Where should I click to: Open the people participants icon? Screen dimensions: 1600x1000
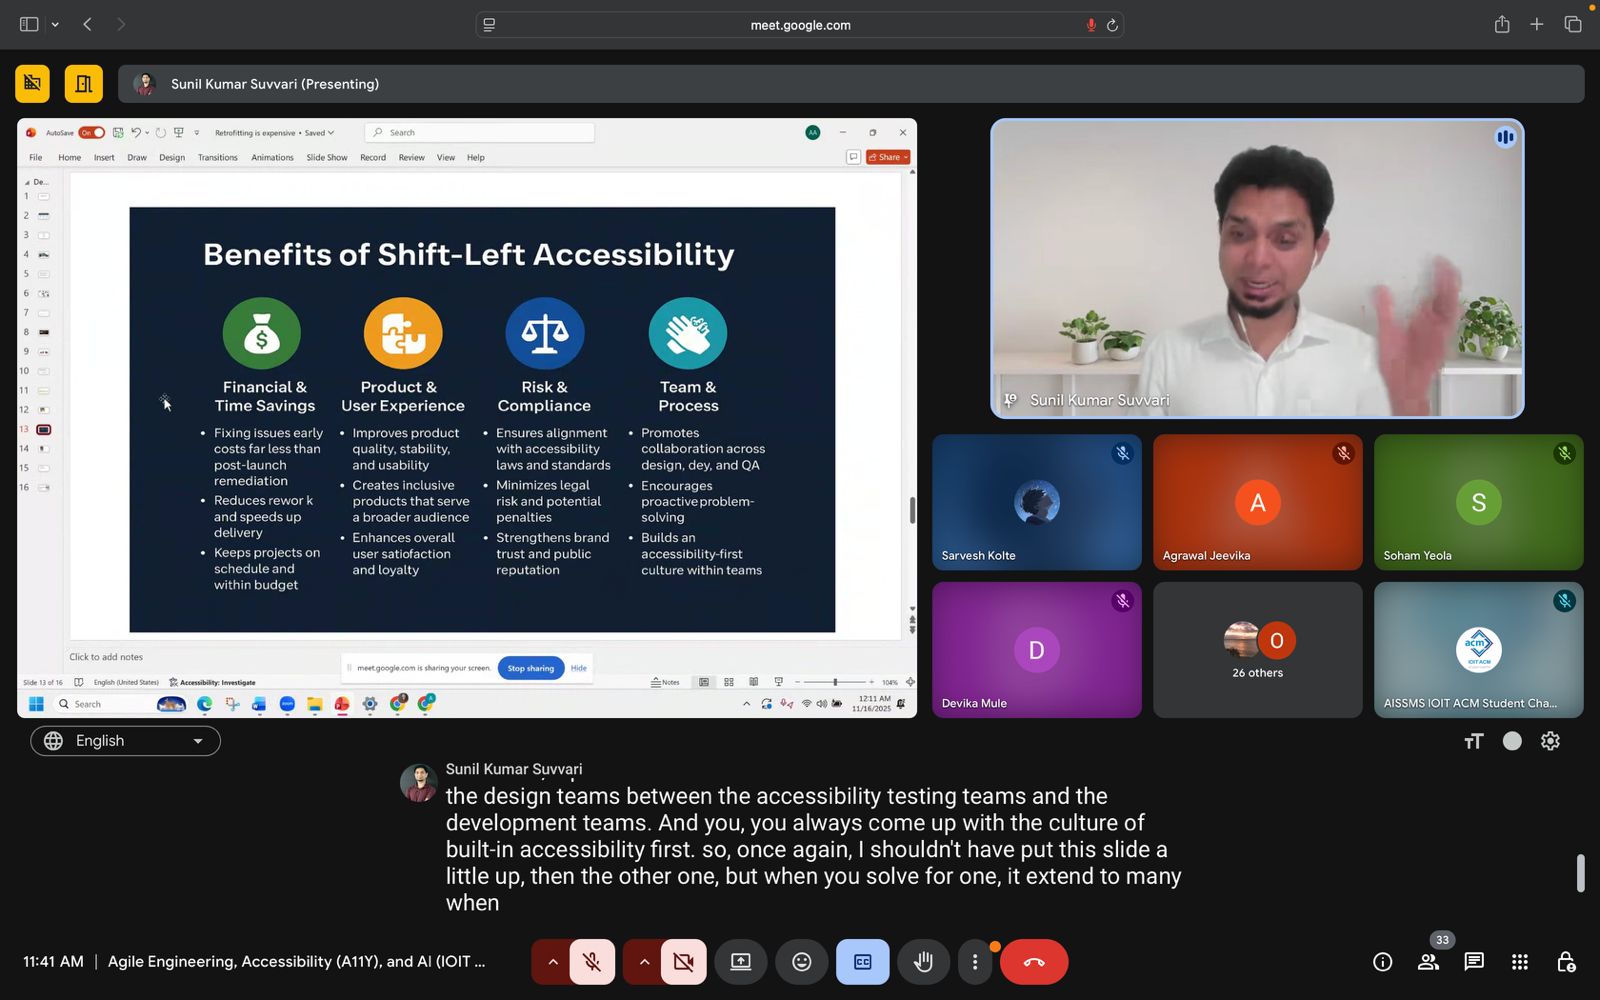(x=1428, y=962)
